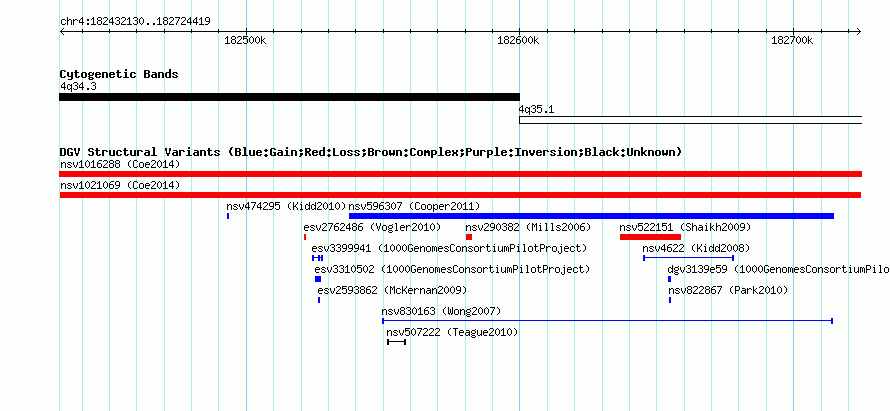Click the DGV Structural Variants track title
Image resolution: width=890 pixels, height=411 pixels.
pos(371,152)
